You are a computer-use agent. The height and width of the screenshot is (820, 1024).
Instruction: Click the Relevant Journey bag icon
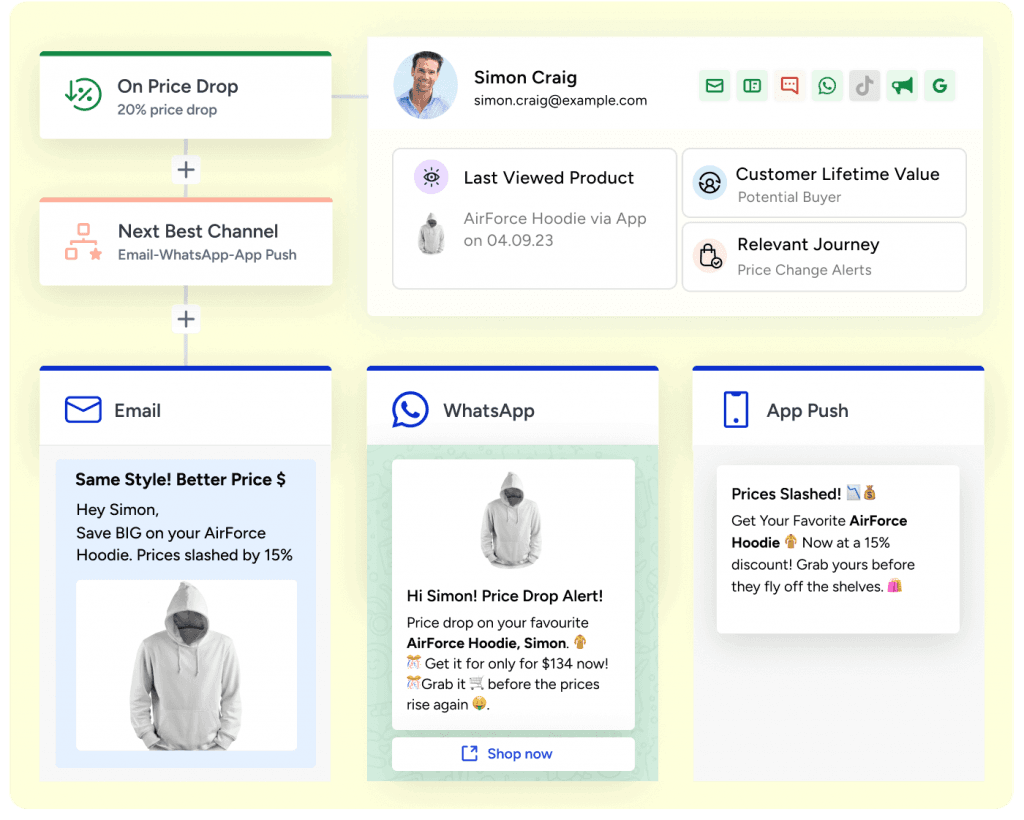point(710,256)
